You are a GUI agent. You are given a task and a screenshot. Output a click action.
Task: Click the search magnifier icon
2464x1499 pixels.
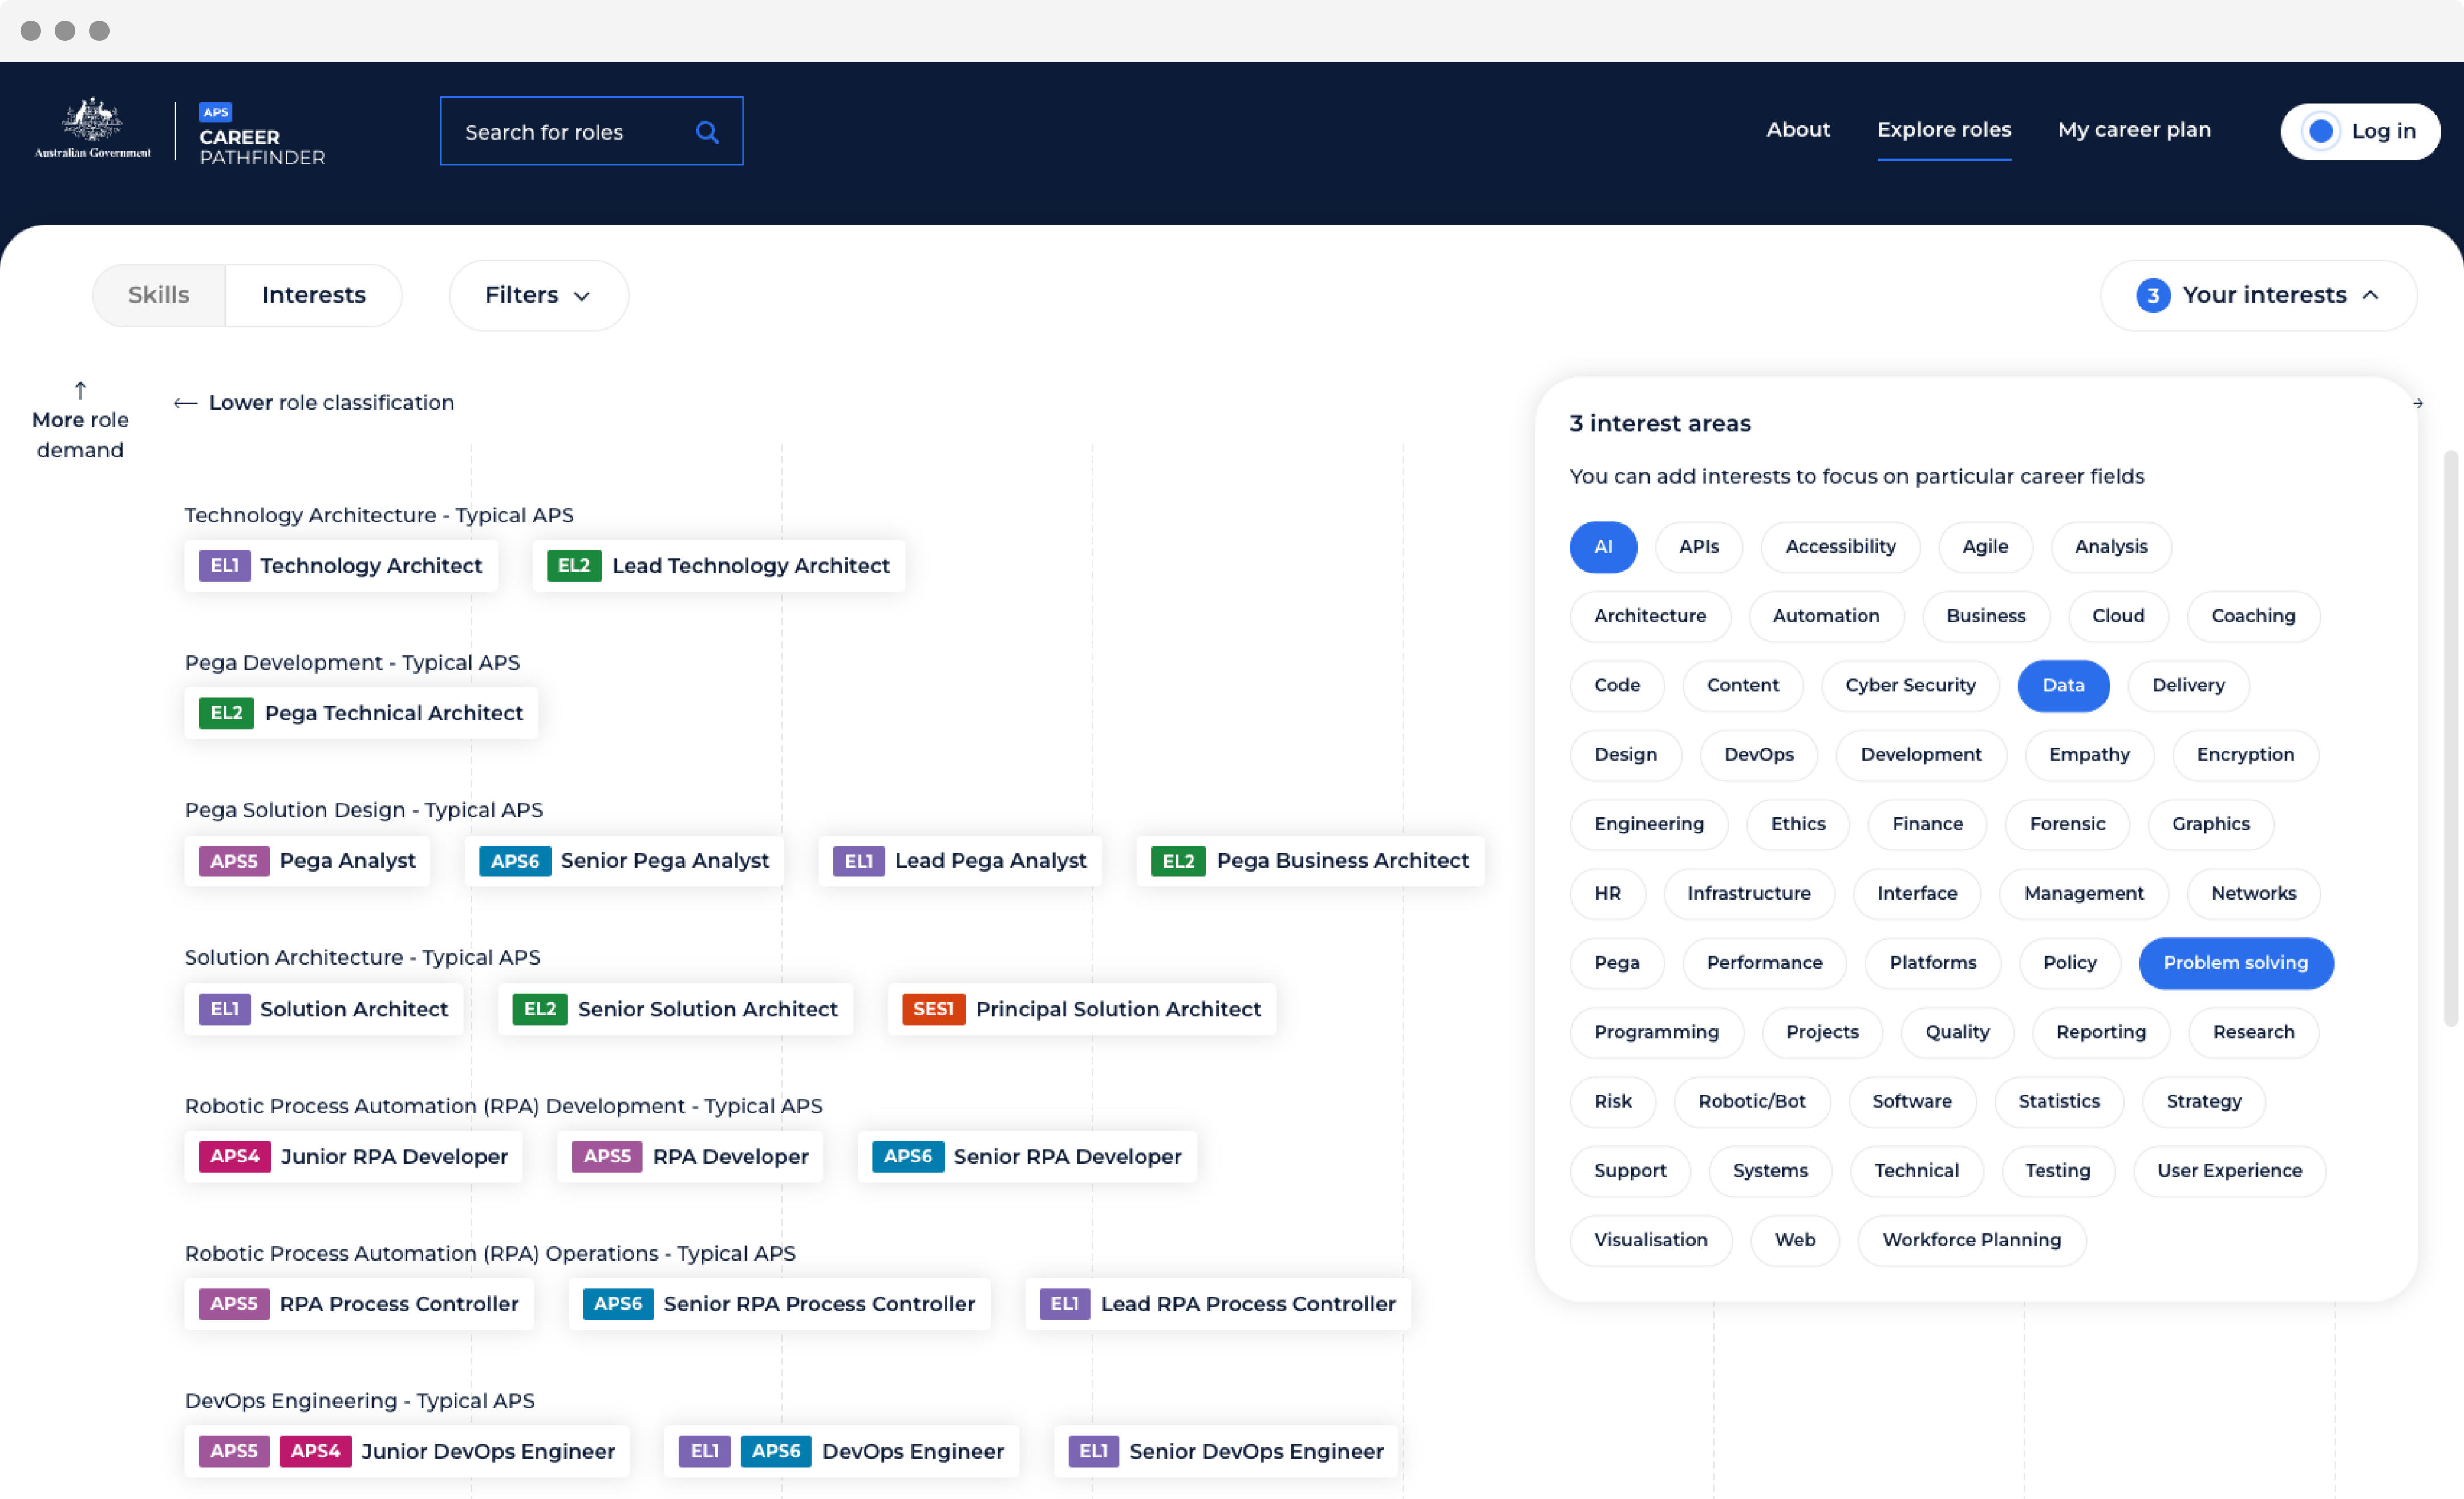(707, 132)
